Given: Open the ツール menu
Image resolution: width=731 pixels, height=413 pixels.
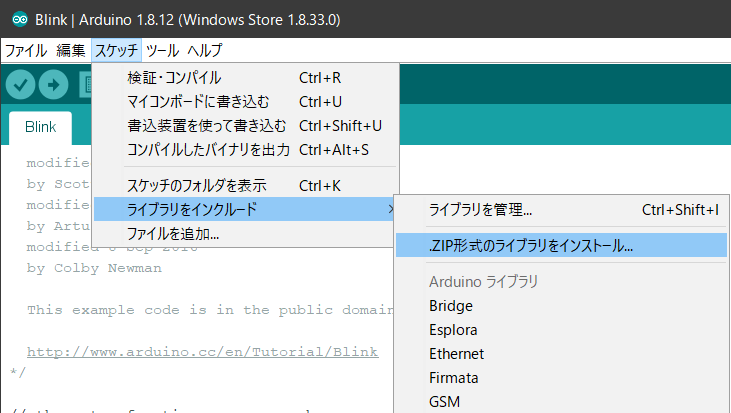Looking at the screenshot, I should pyautogui.click(x=162, y=50).
